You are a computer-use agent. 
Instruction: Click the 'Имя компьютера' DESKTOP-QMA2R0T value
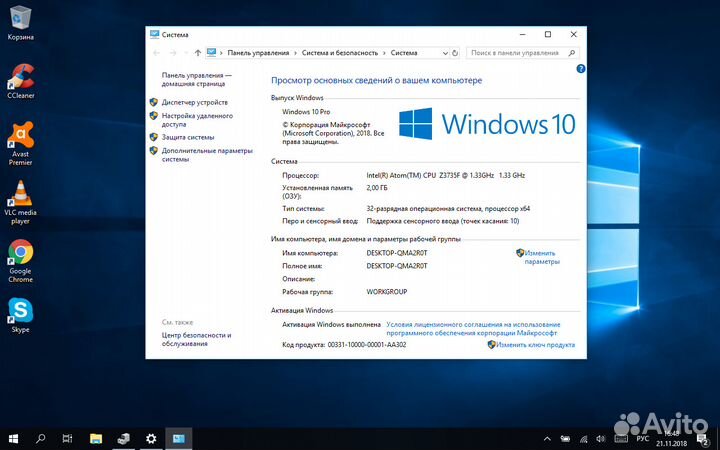point(397,253)
